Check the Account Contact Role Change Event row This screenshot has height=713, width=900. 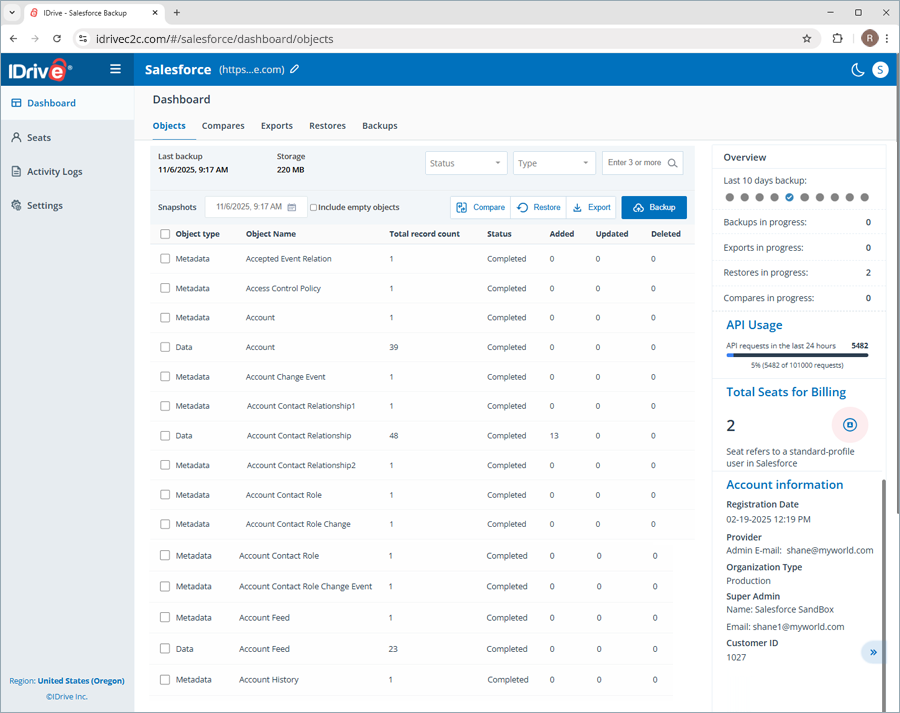[x=165, y=586]
